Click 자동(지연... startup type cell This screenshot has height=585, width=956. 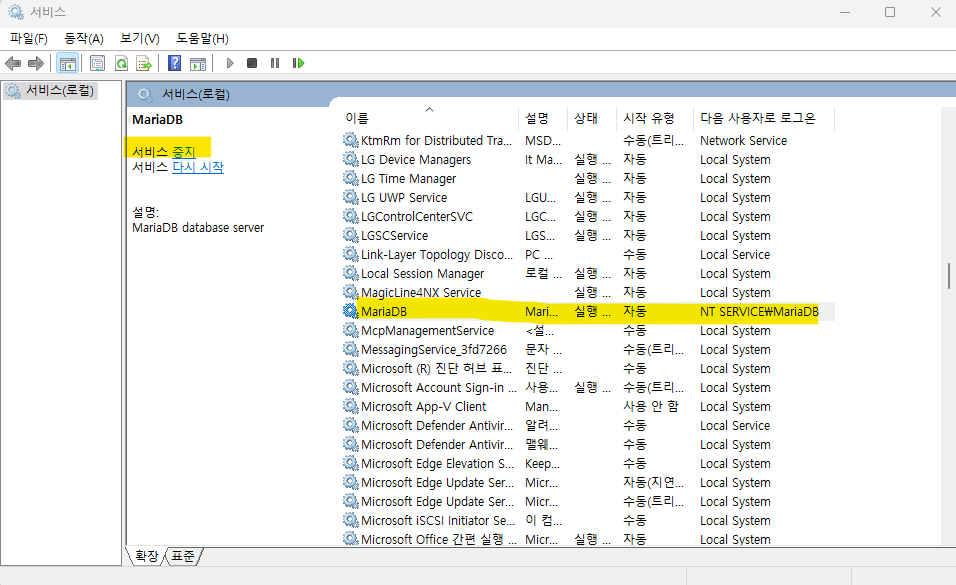(653, 482)
